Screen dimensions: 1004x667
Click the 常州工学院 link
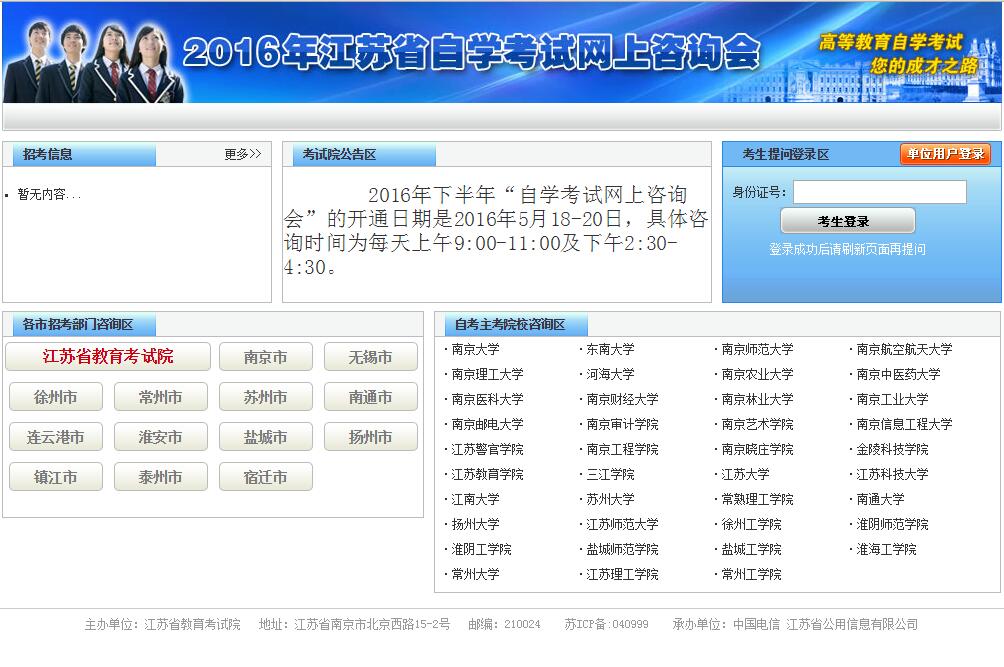pos(751,574)
